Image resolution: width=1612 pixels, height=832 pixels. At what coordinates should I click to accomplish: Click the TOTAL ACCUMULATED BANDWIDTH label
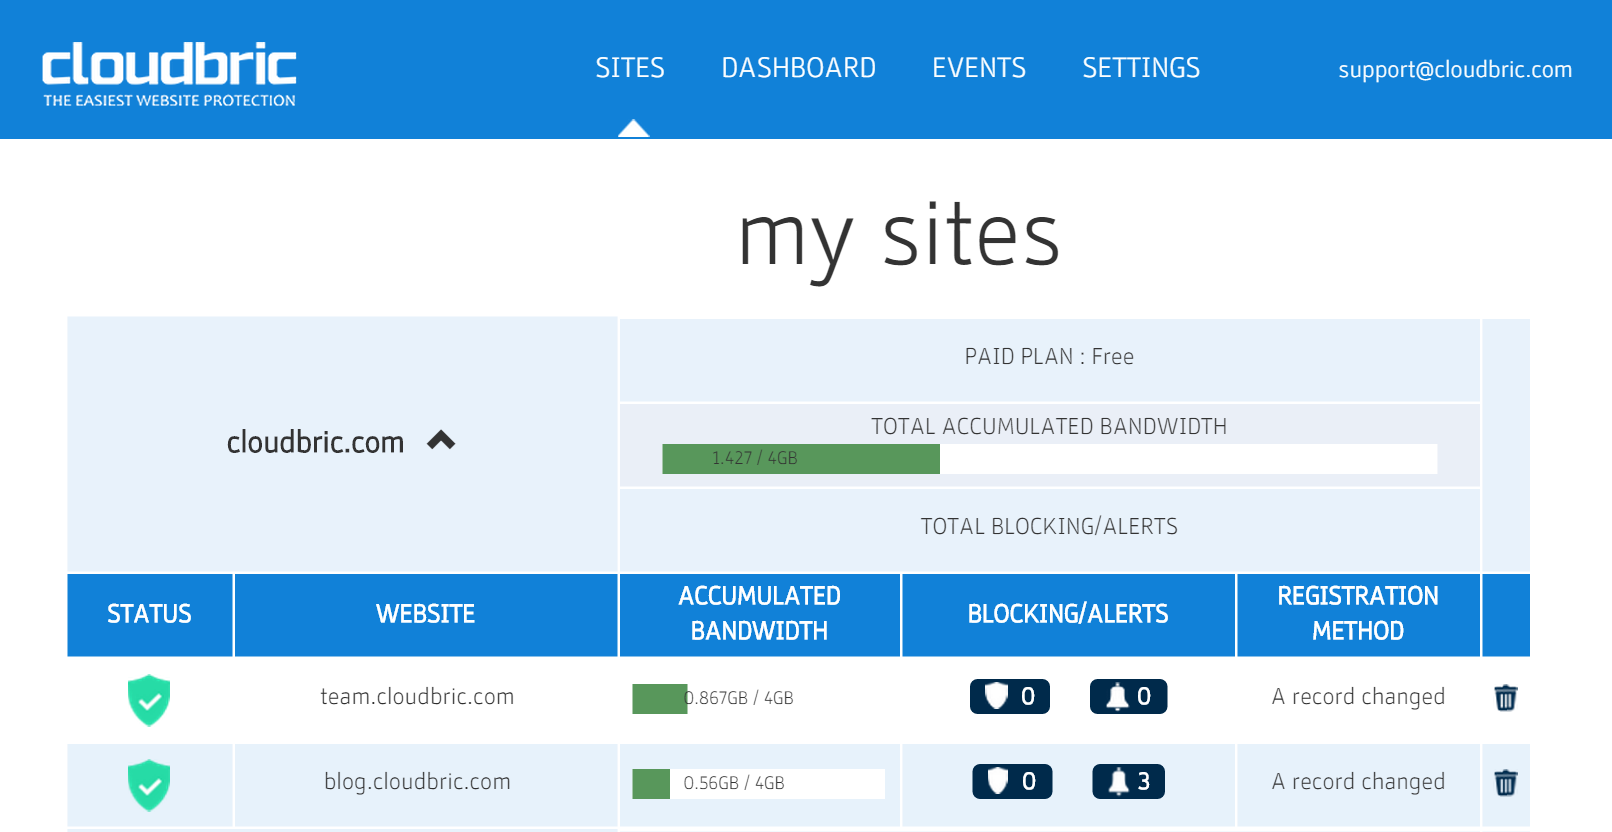[1049, 427]
